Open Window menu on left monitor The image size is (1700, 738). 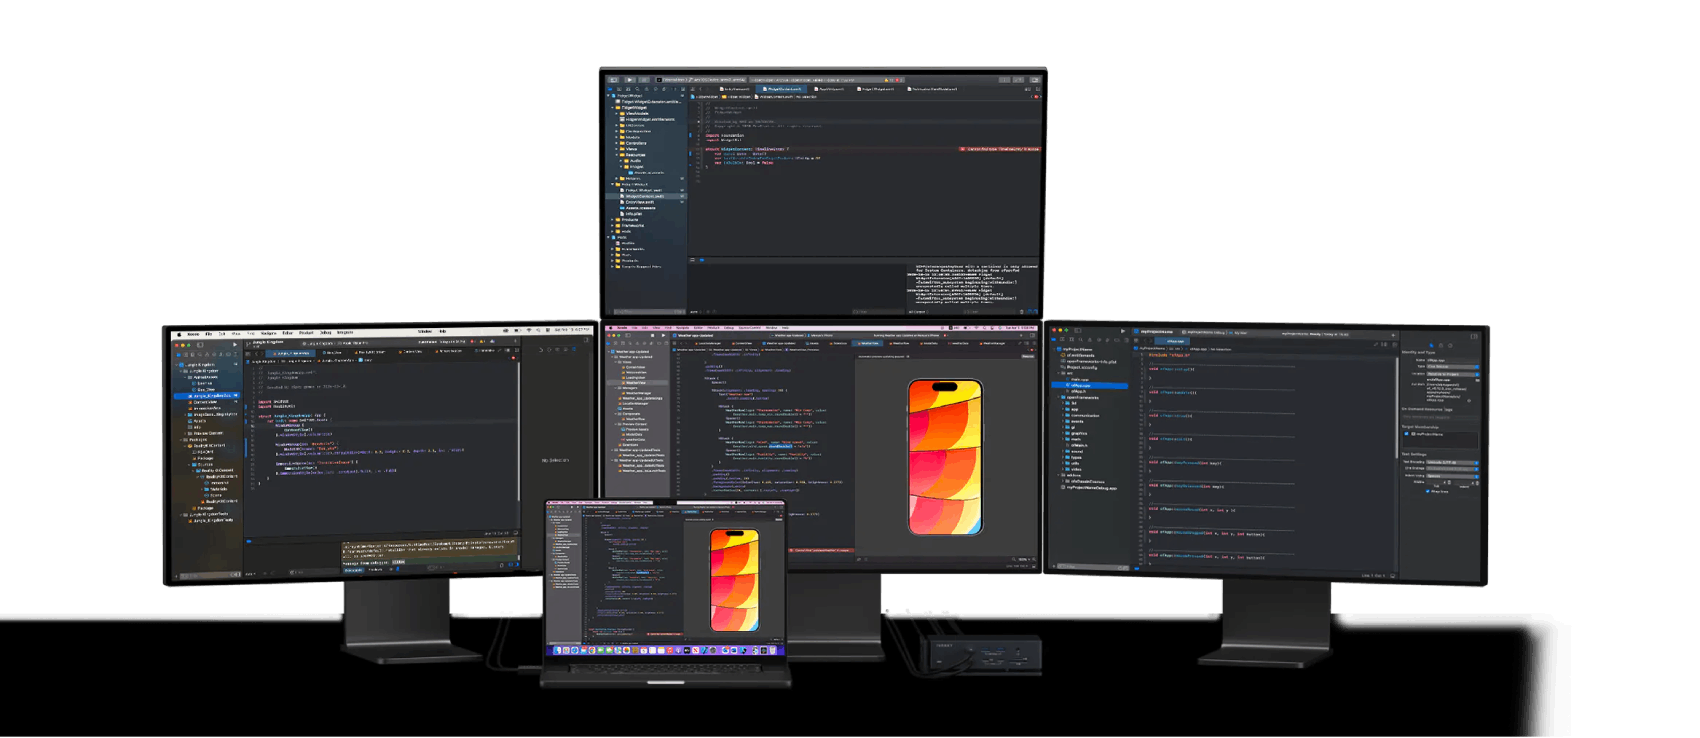(x=425, y=331)
